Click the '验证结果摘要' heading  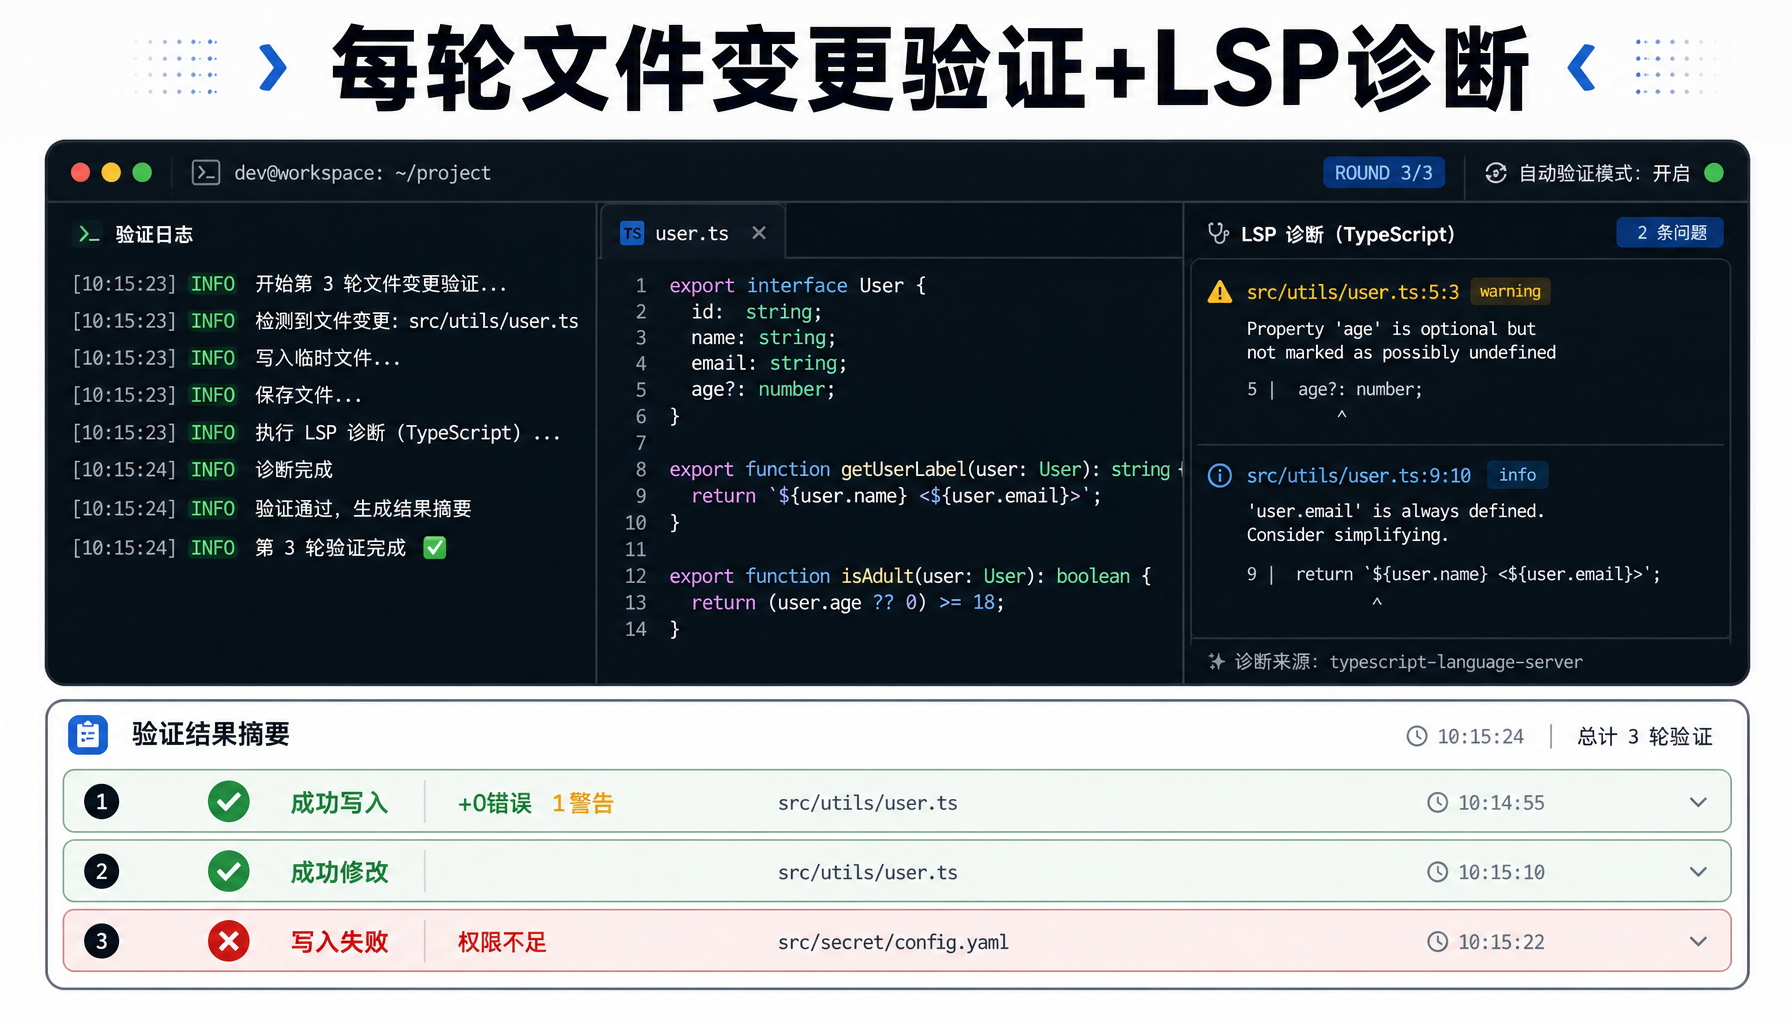click(211, 734)
